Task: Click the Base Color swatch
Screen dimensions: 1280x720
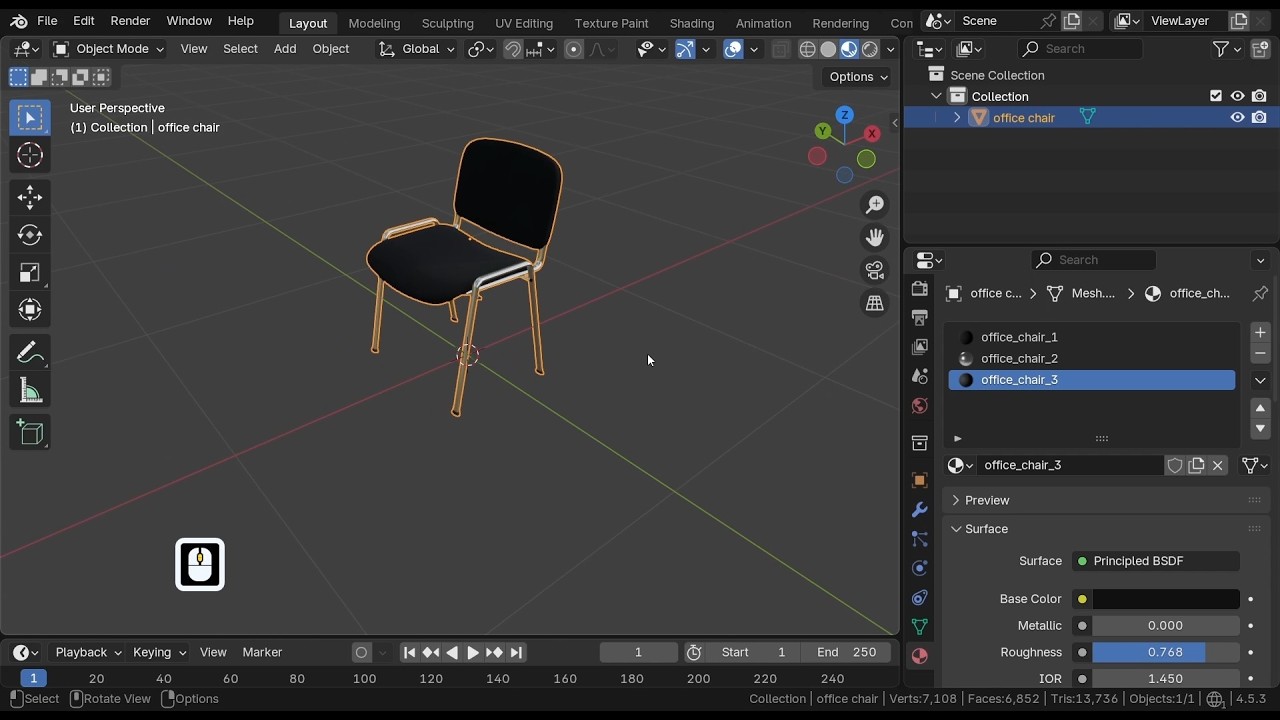Action: (1166, 599)
